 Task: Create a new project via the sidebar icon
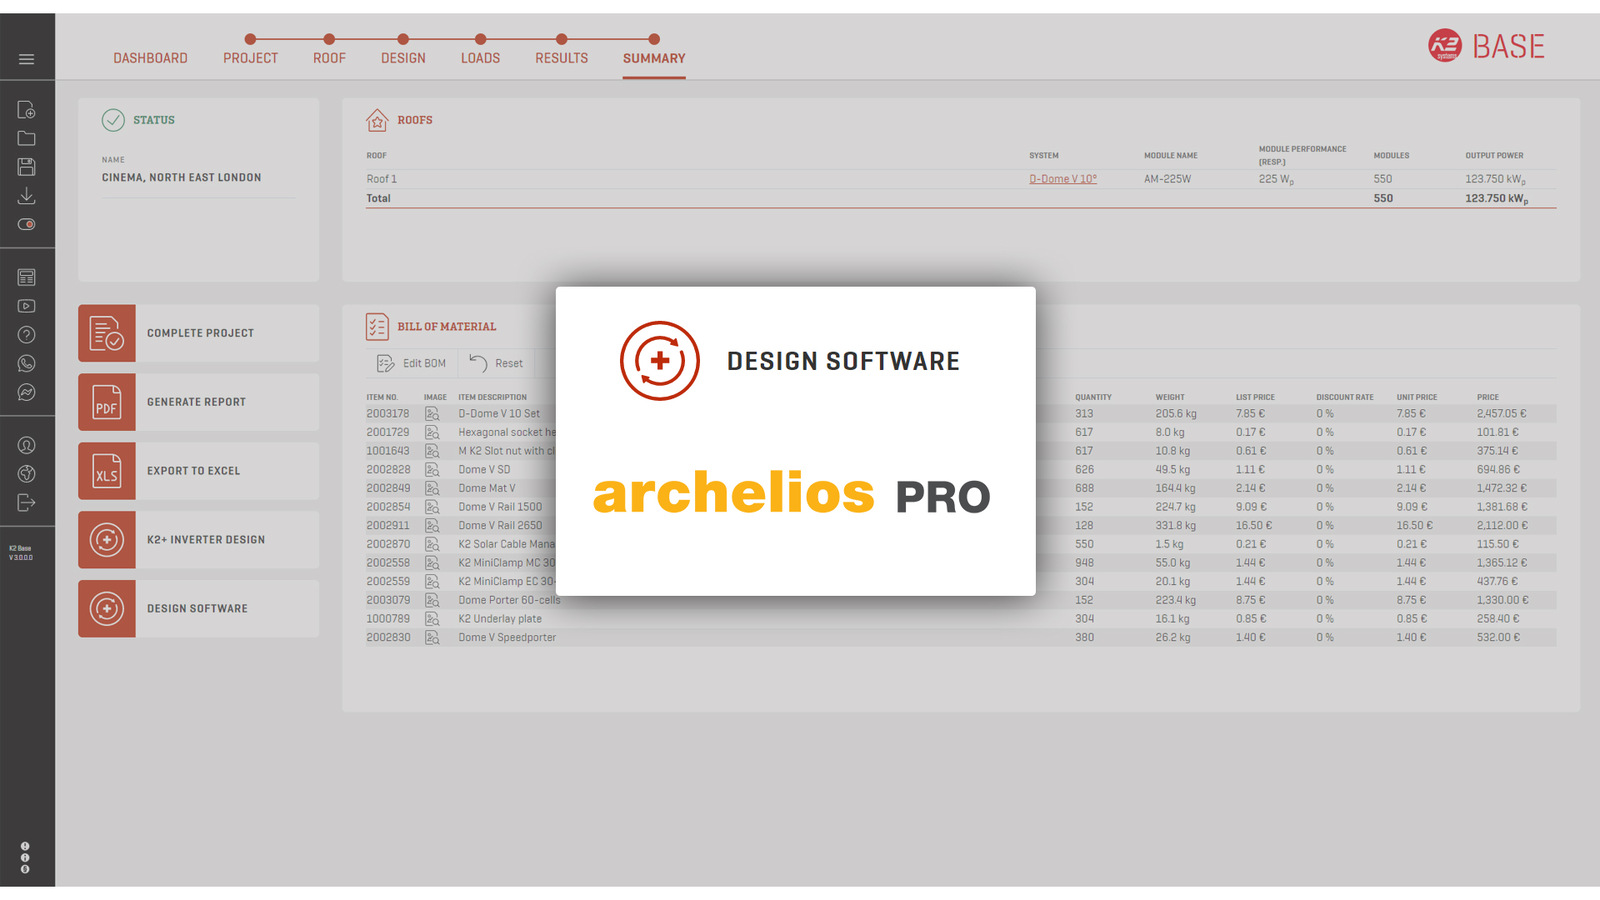tap(27, 108)
